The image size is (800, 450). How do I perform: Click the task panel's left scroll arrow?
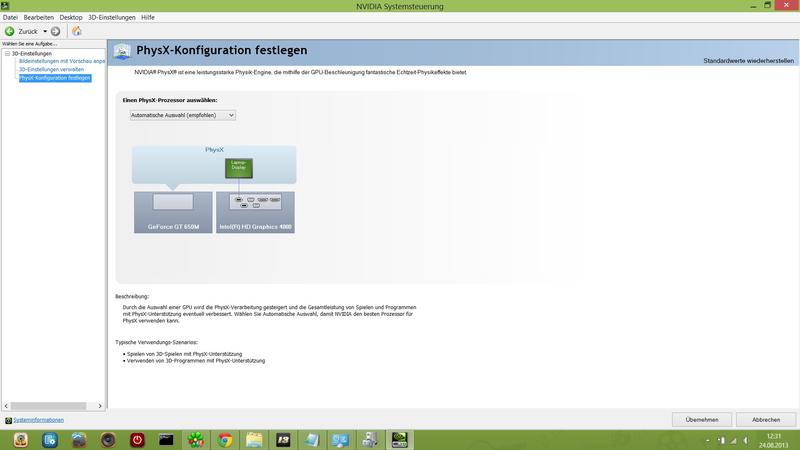[x=6, y=406]
